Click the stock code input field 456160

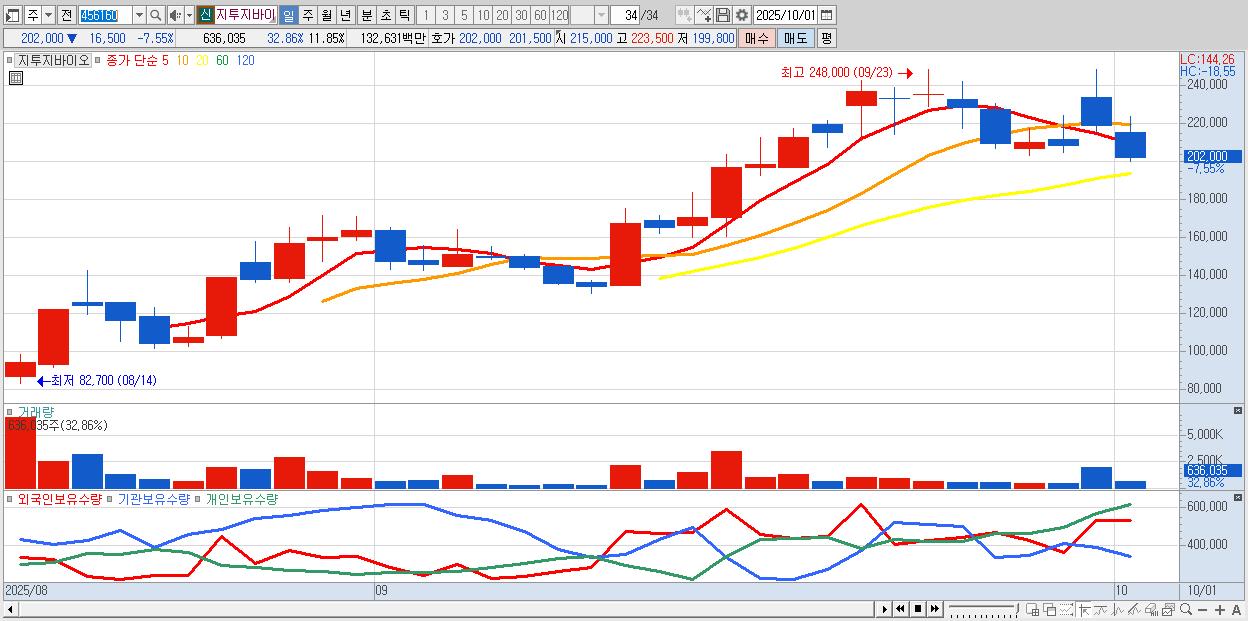coord(104,15)
